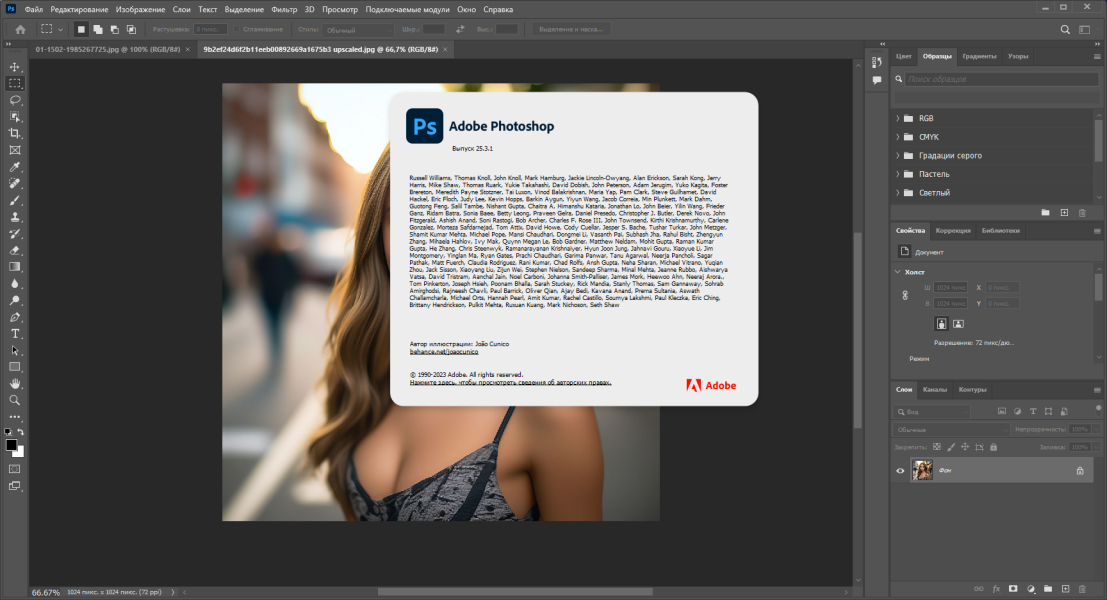
Task: Click the Поиск образцов search field
Action: 1001,79
